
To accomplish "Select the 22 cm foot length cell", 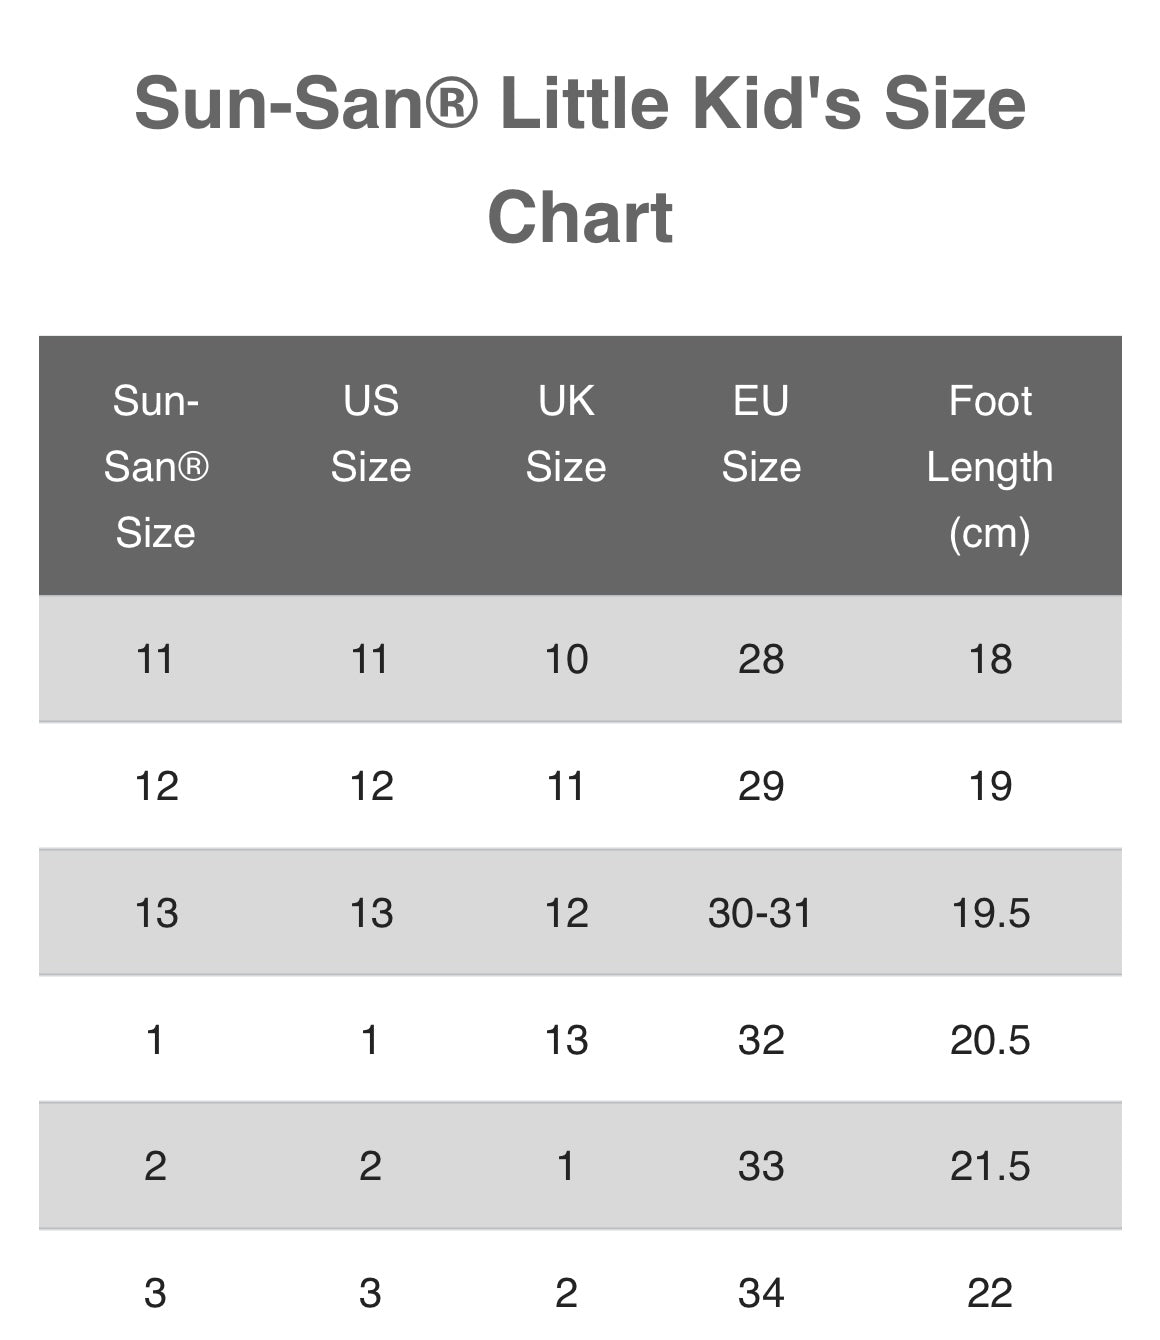I will pyautogui.click(x=990, y=1294).
